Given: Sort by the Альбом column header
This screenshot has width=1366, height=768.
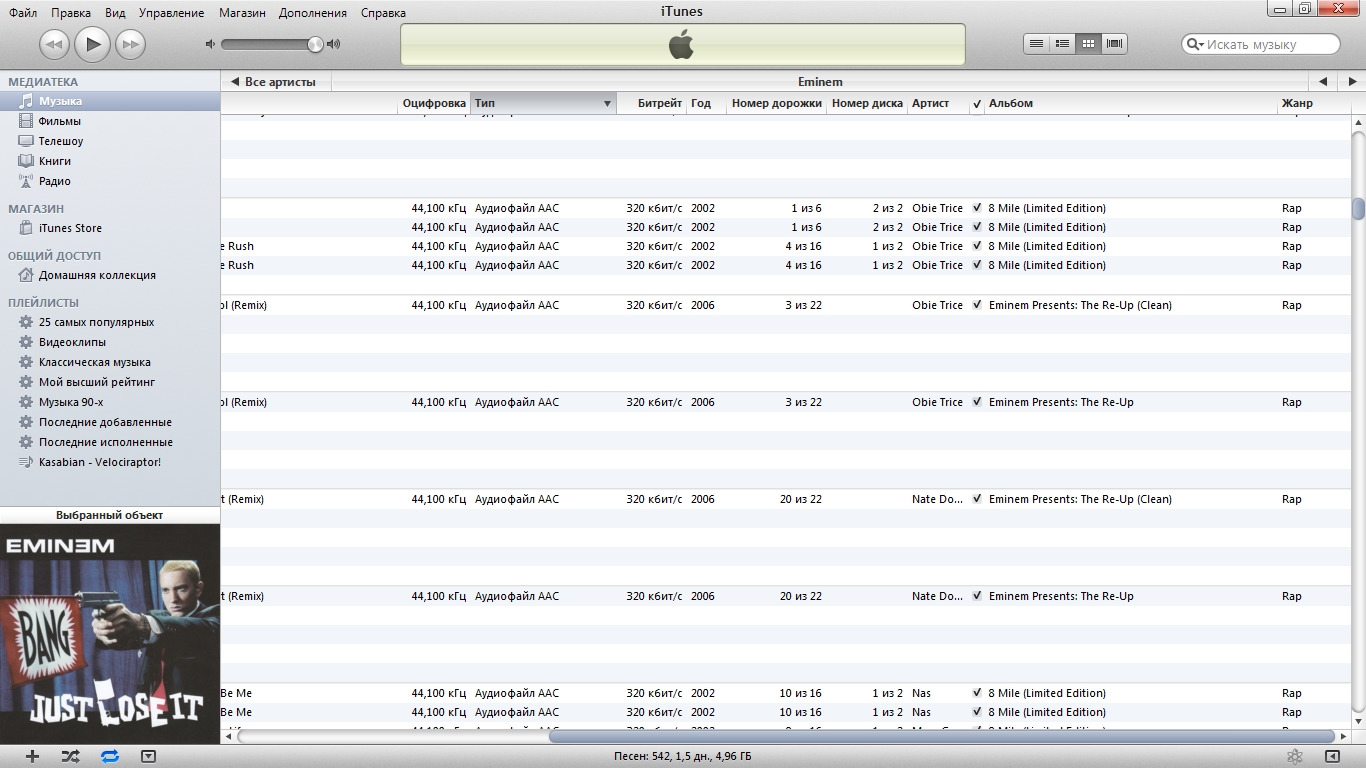Looking at the screenshot, I should pos(1130,104).
